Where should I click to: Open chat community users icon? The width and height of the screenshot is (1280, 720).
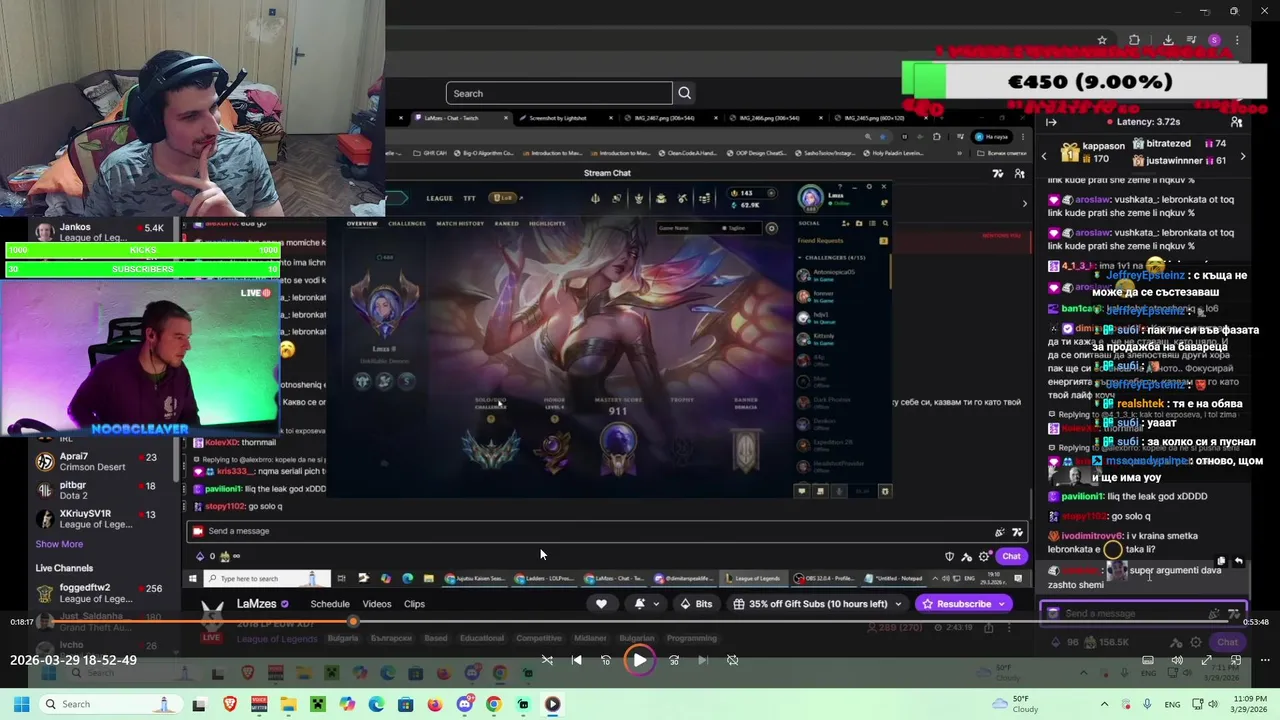[1236, 122]
